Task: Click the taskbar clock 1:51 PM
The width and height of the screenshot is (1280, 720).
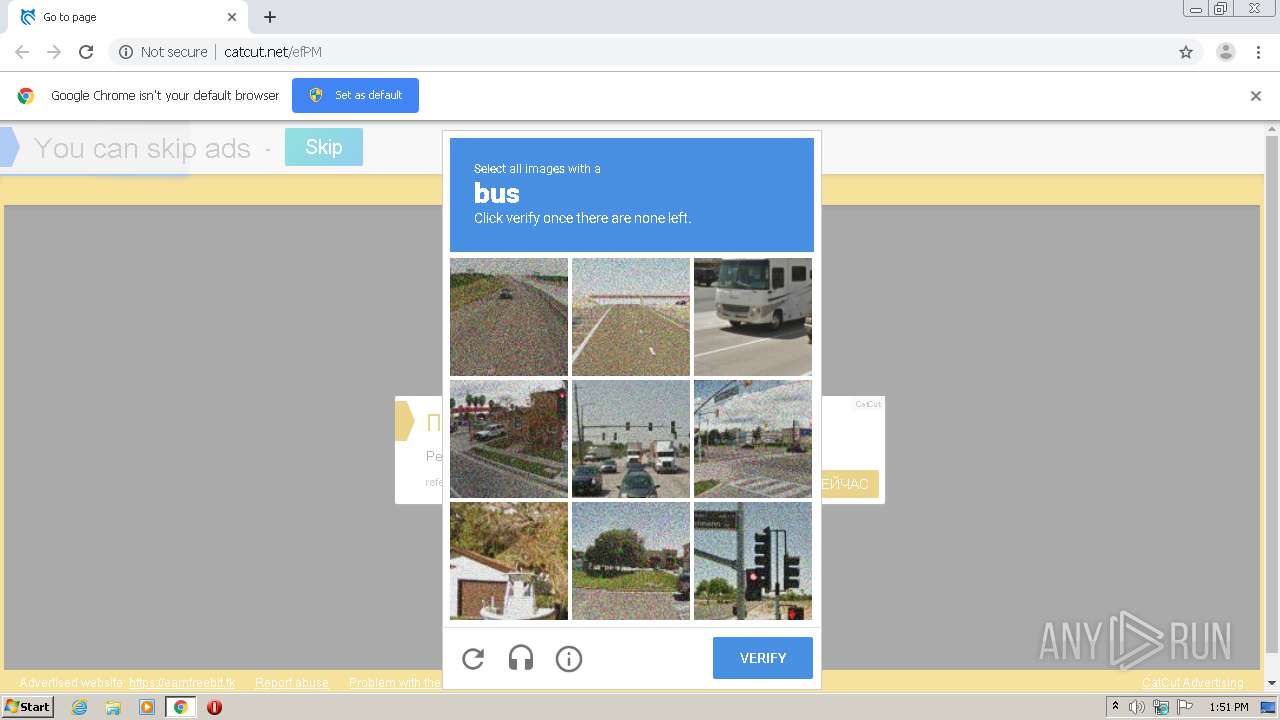Action: 1229,707
